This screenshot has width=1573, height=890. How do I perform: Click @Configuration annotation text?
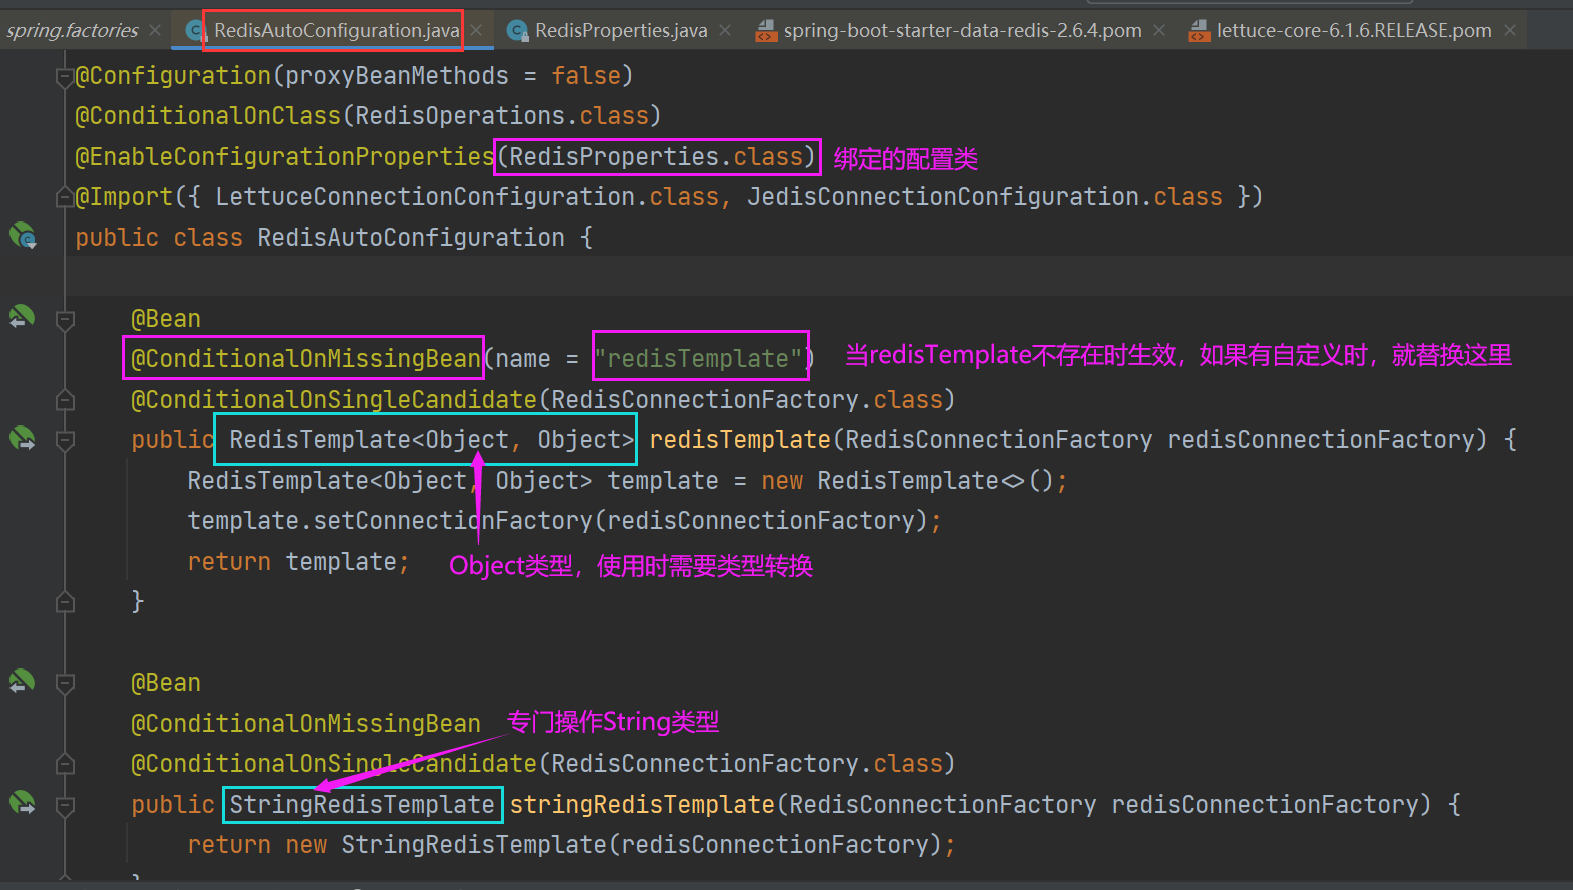(x=173, y=76)
